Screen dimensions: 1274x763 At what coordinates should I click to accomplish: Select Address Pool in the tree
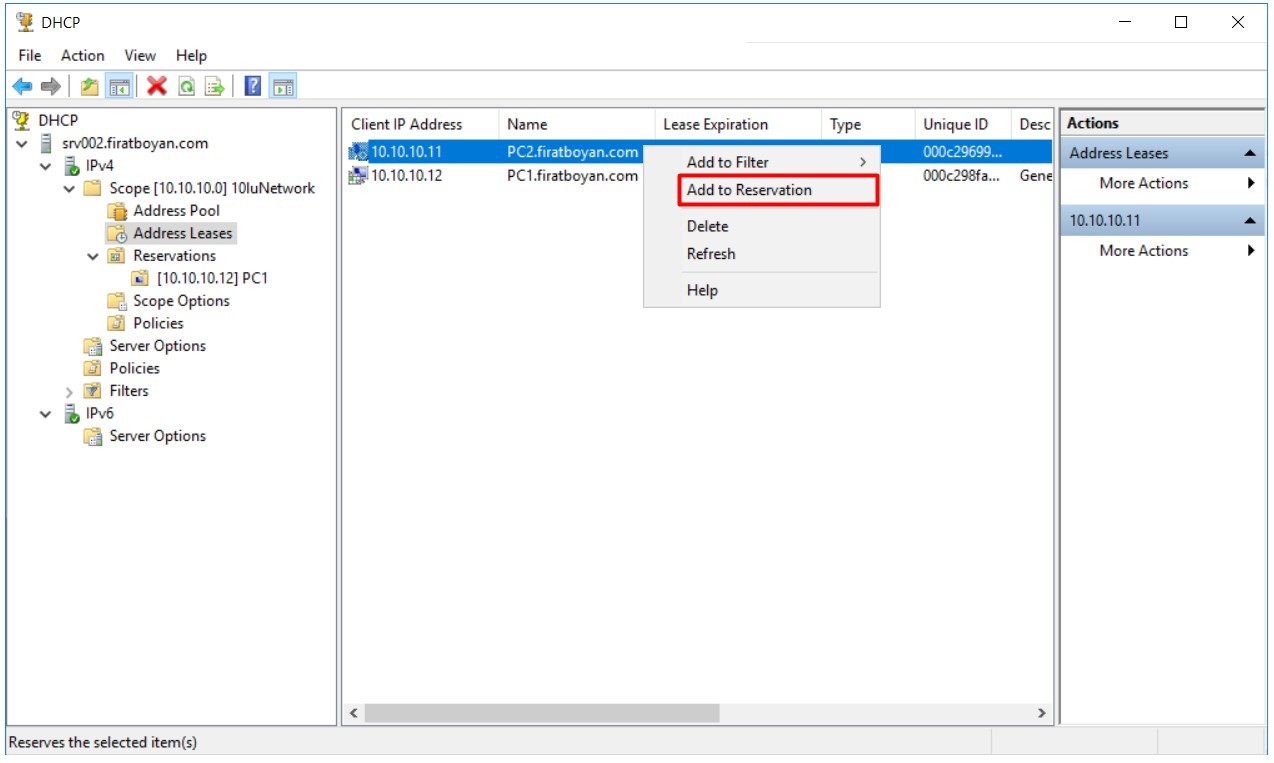[176, 211]
